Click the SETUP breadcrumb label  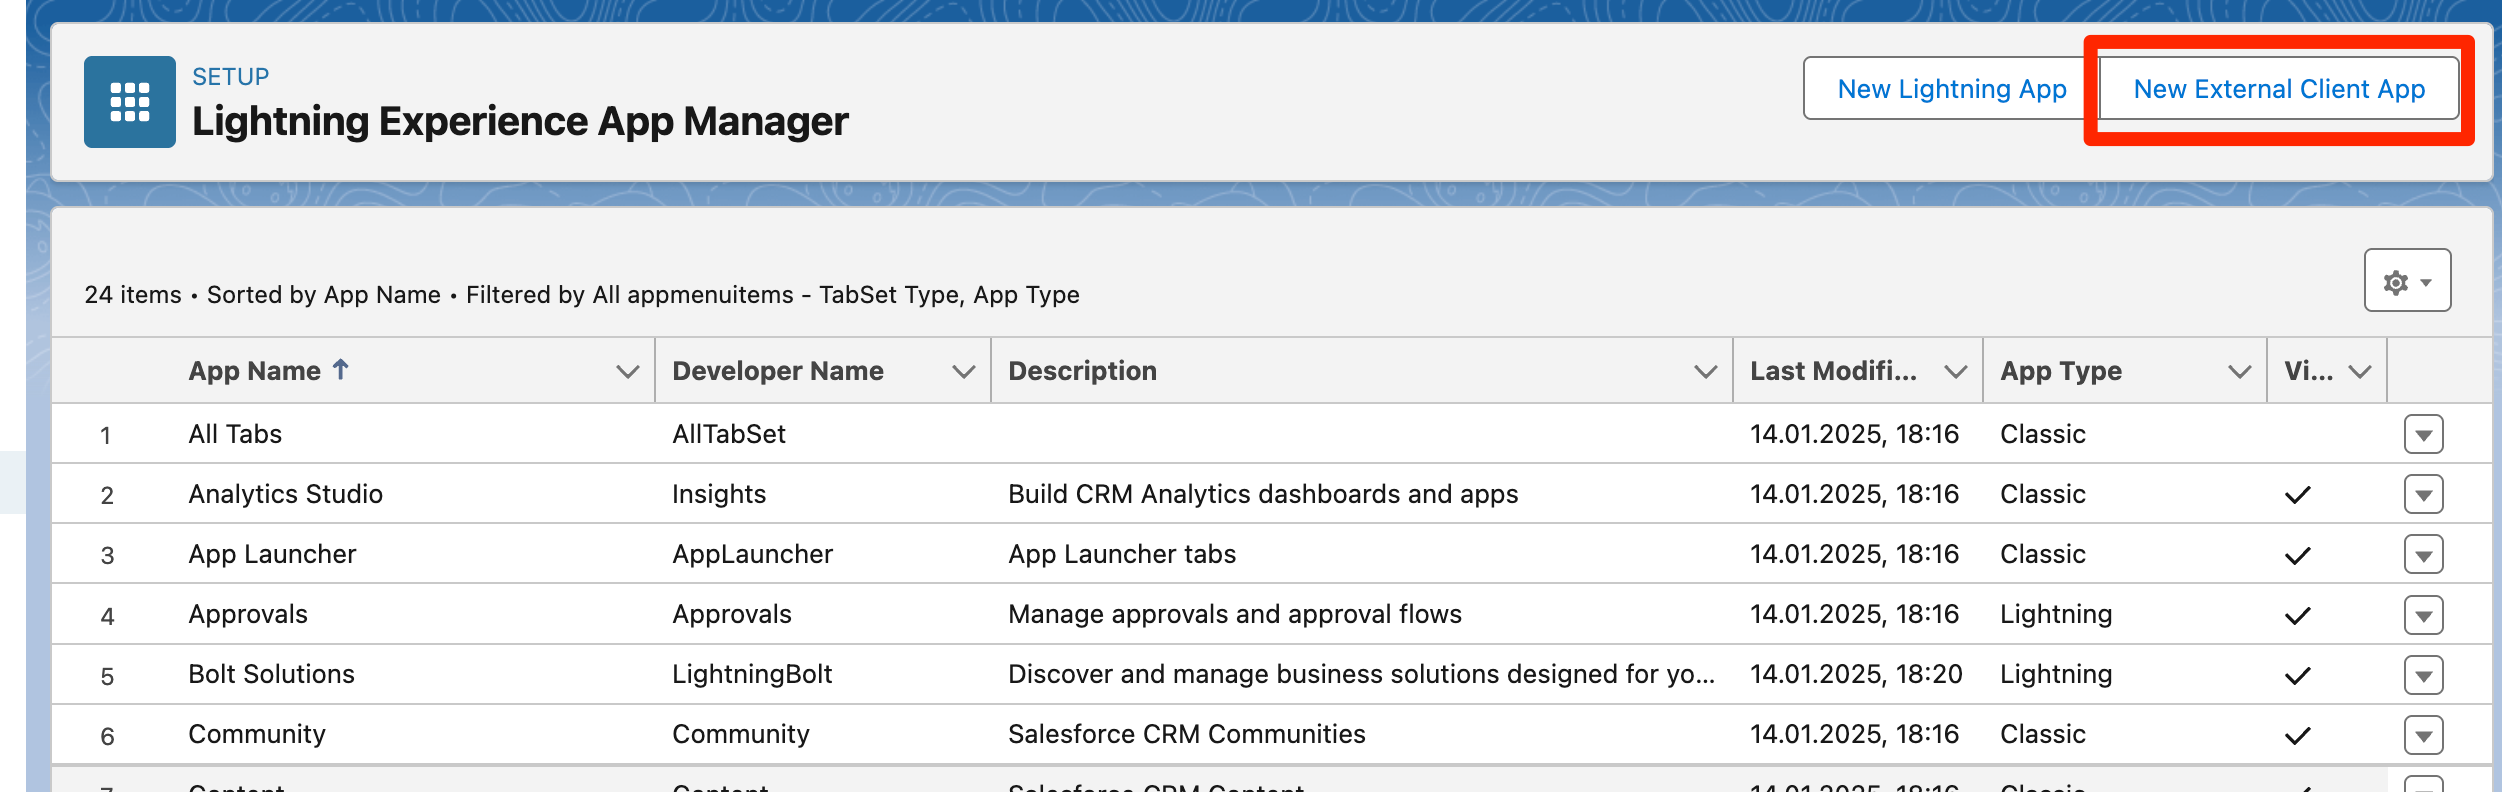click(x=230, y=77)
